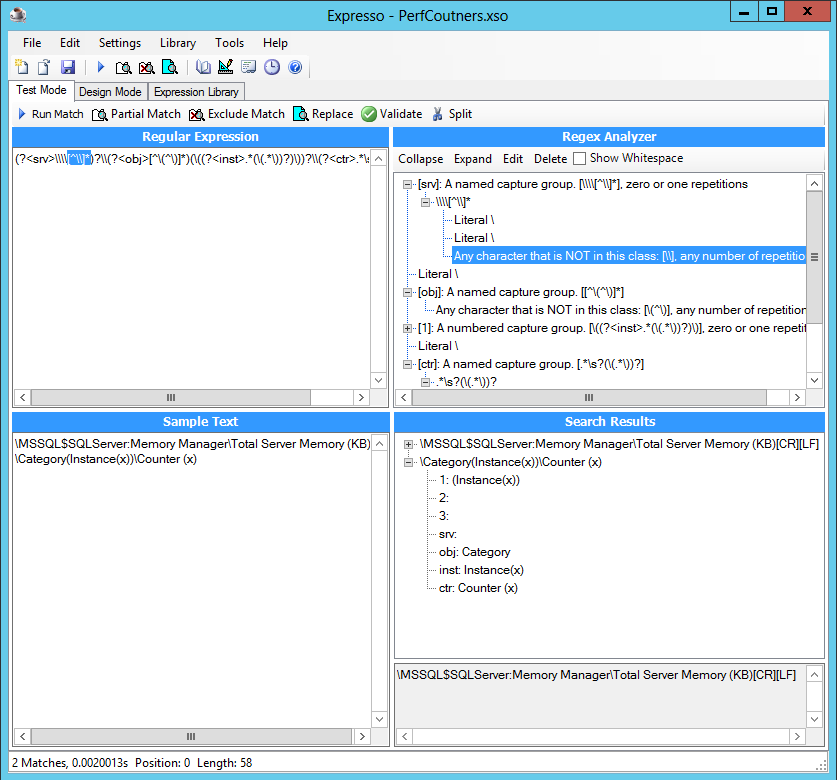Open the Help menu
Screen dimensions: 837x780
pos(275,43)
